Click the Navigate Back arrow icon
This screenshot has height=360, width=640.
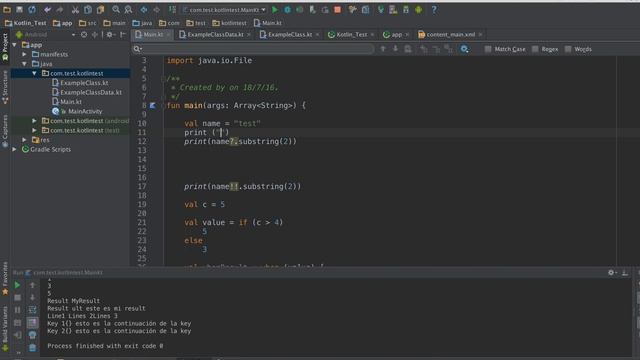pos(144,9)
